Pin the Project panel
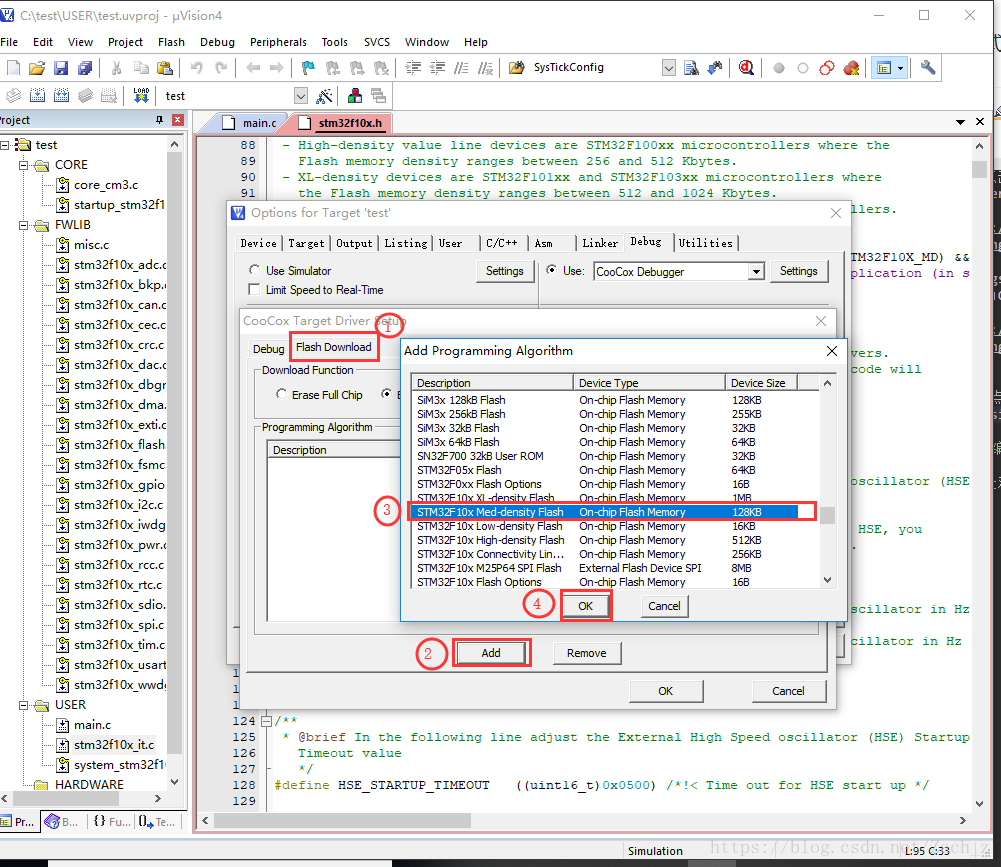The width and height of the screenshot is (1001, 867). 159,120
